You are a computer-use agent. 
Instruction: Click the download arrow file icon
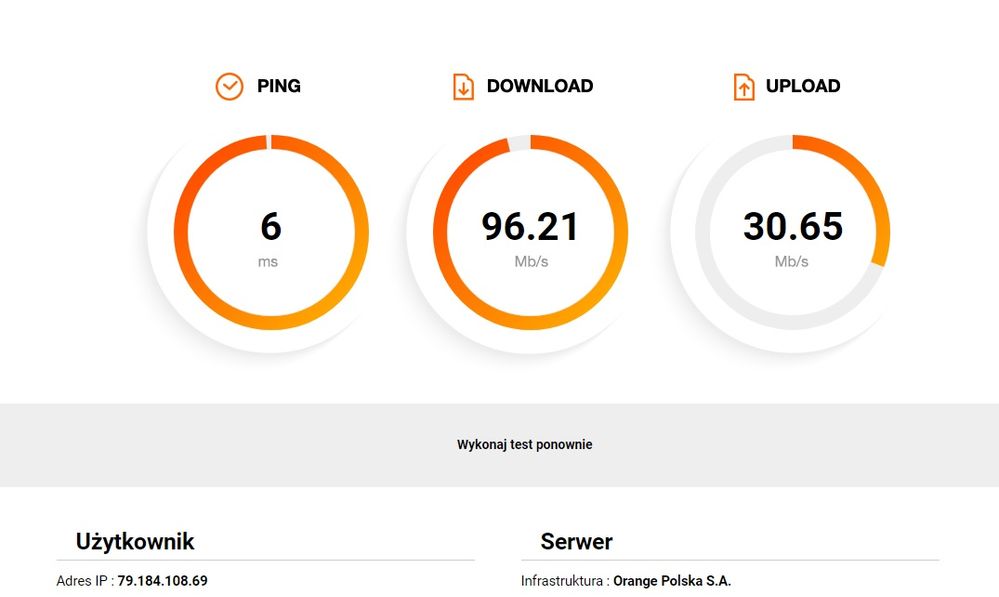pyautogui.click(x=463, y=87)
